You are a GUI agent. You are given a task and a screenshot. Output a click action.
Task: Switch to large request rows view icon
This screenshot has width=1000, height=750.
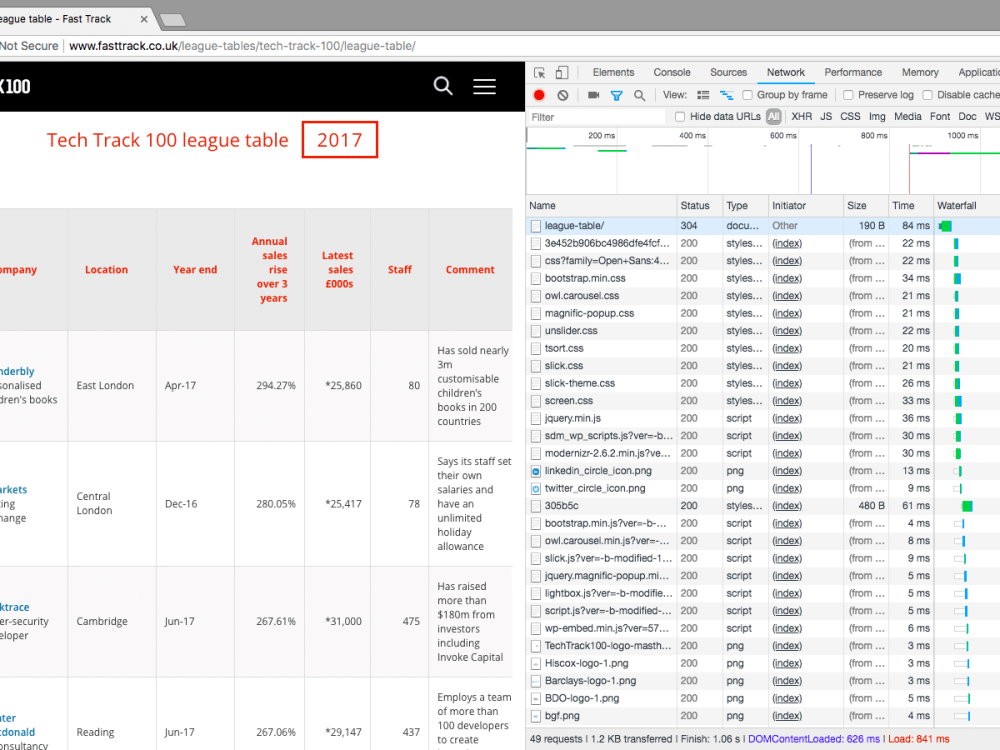703,95
